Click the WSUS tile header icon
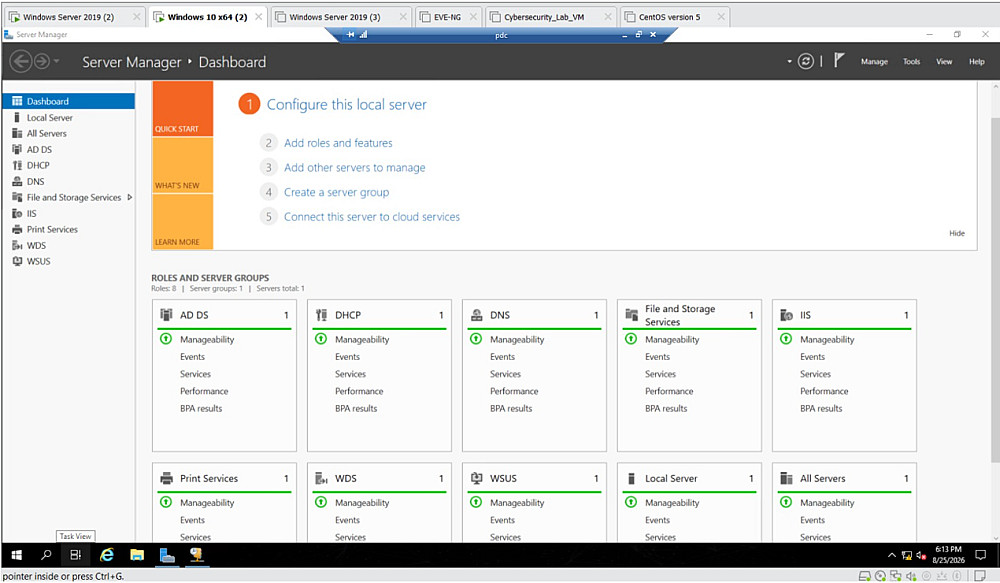Viewport: 1000px width, 583px height. coord(476,478)
